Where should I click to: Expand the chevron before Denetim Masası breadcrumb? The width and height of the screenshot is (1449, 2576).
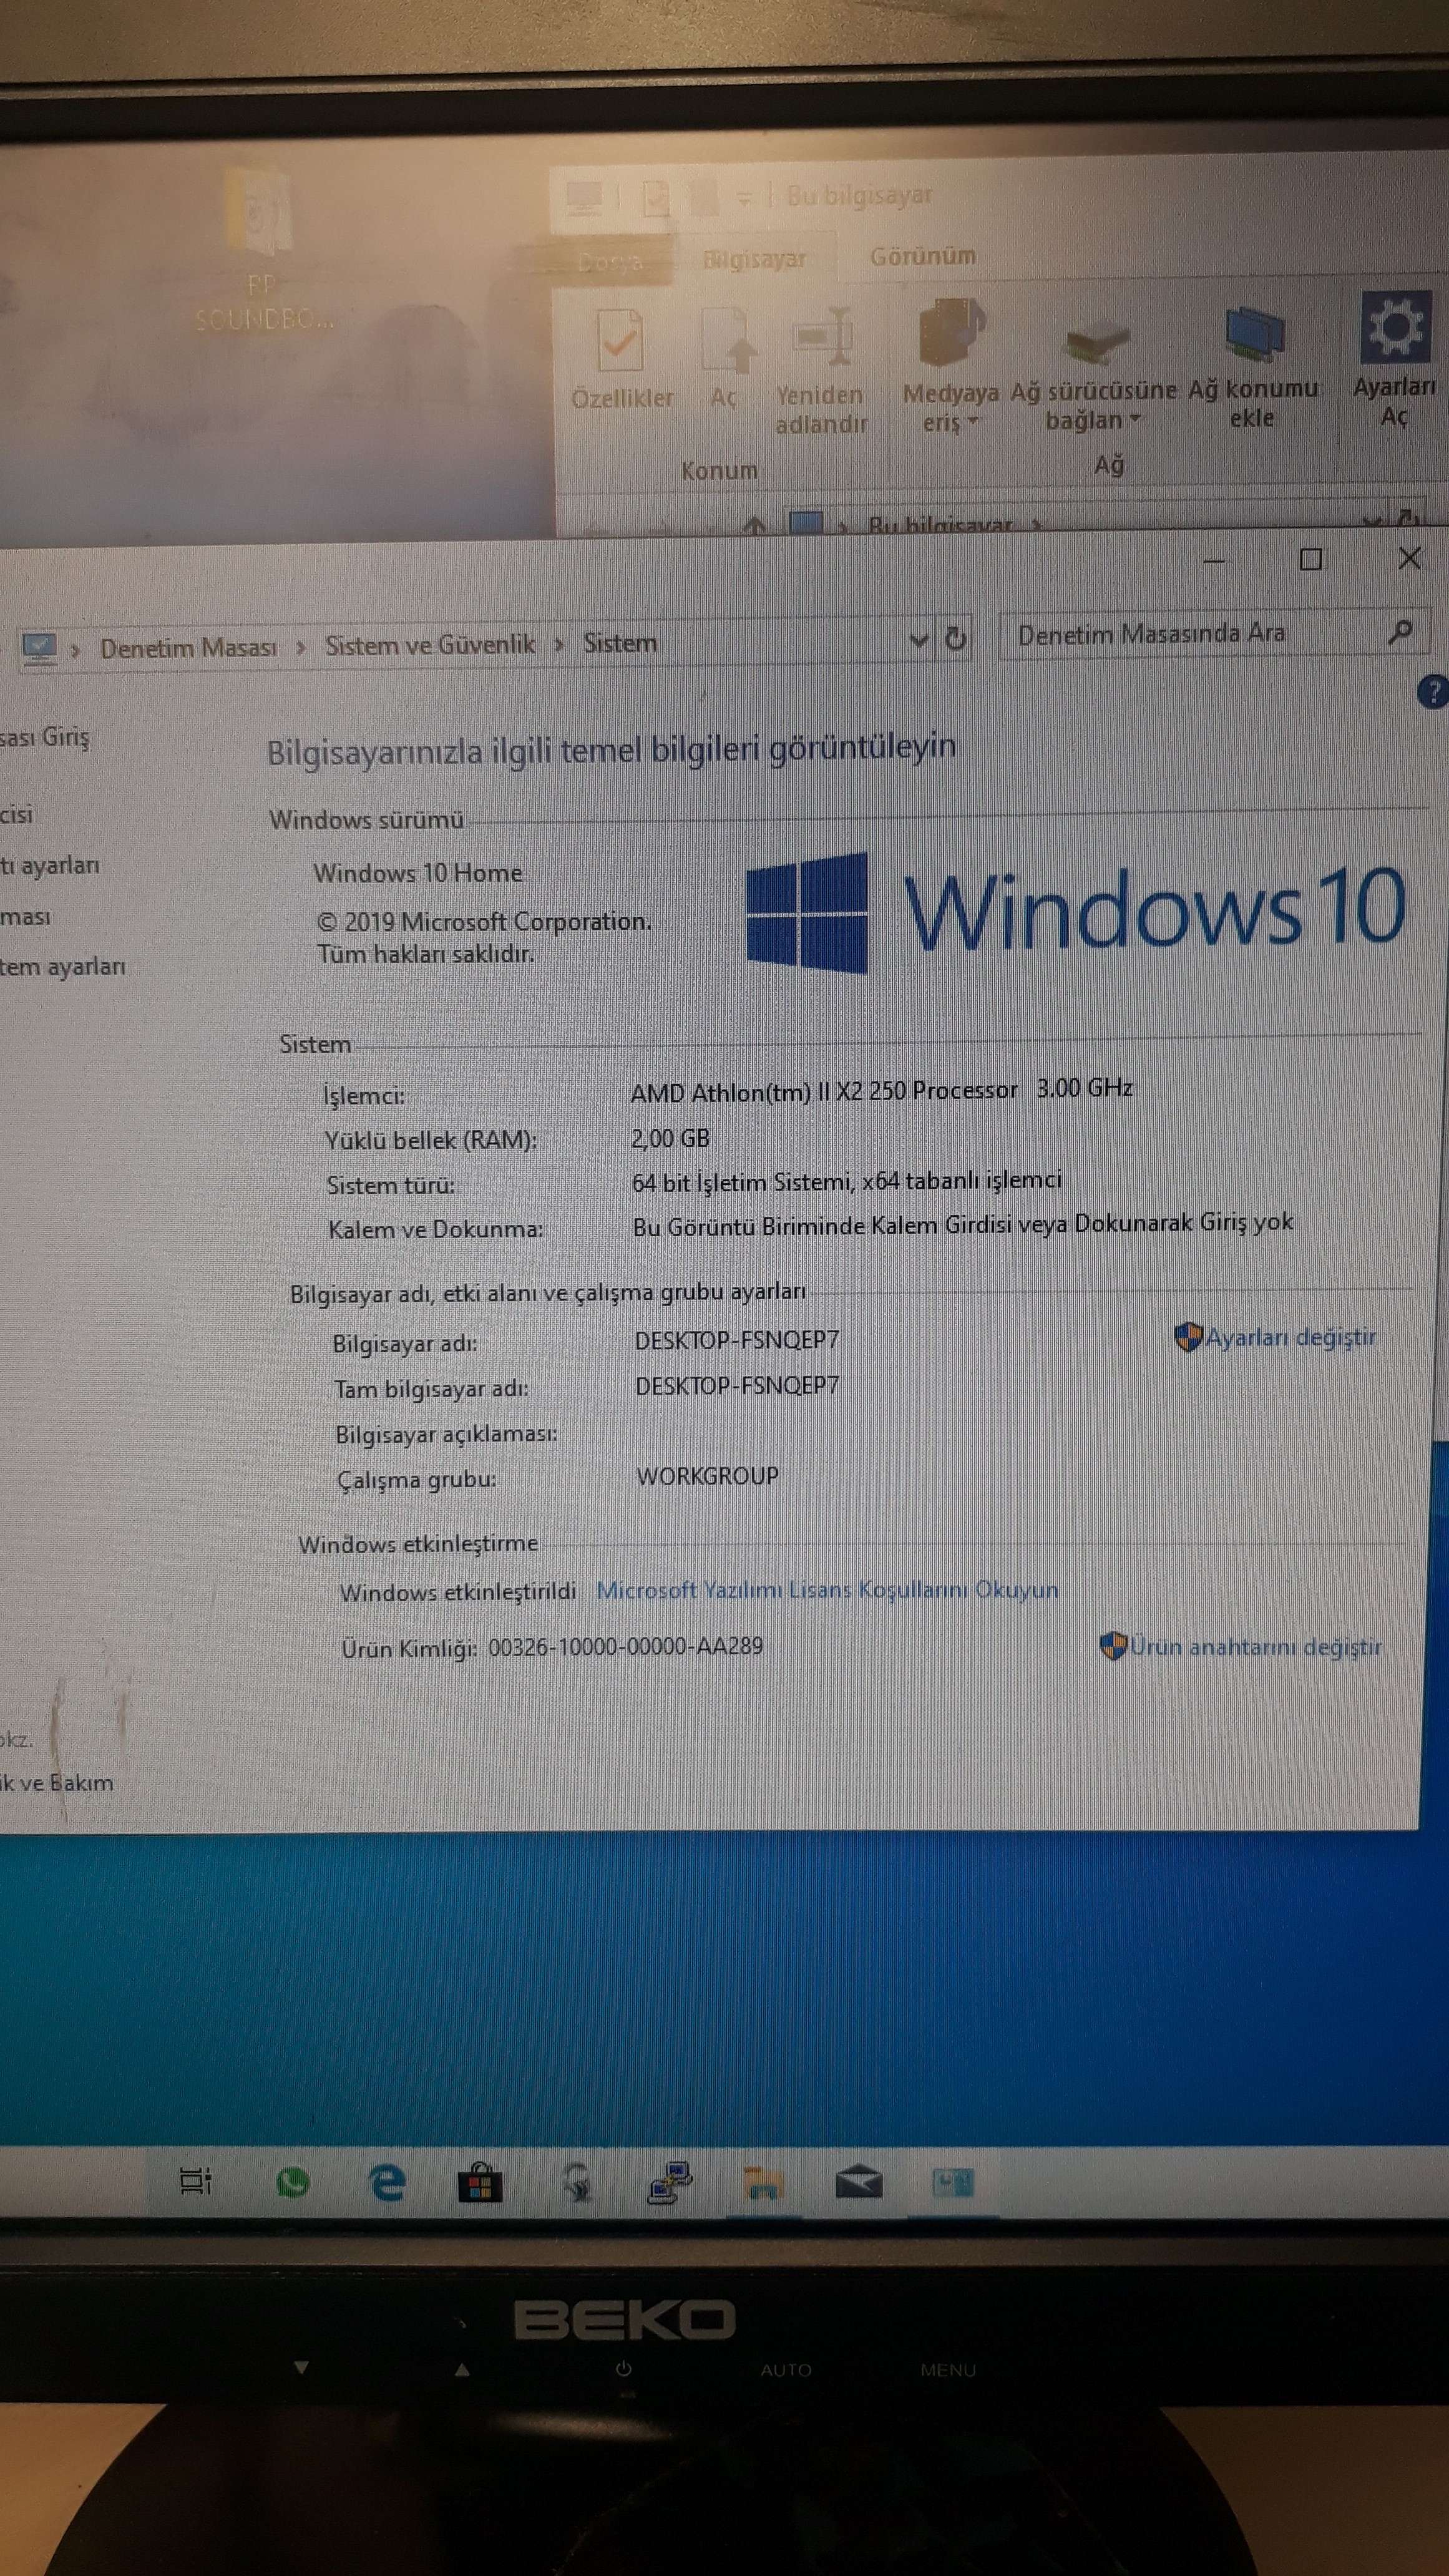pos(76,649)
